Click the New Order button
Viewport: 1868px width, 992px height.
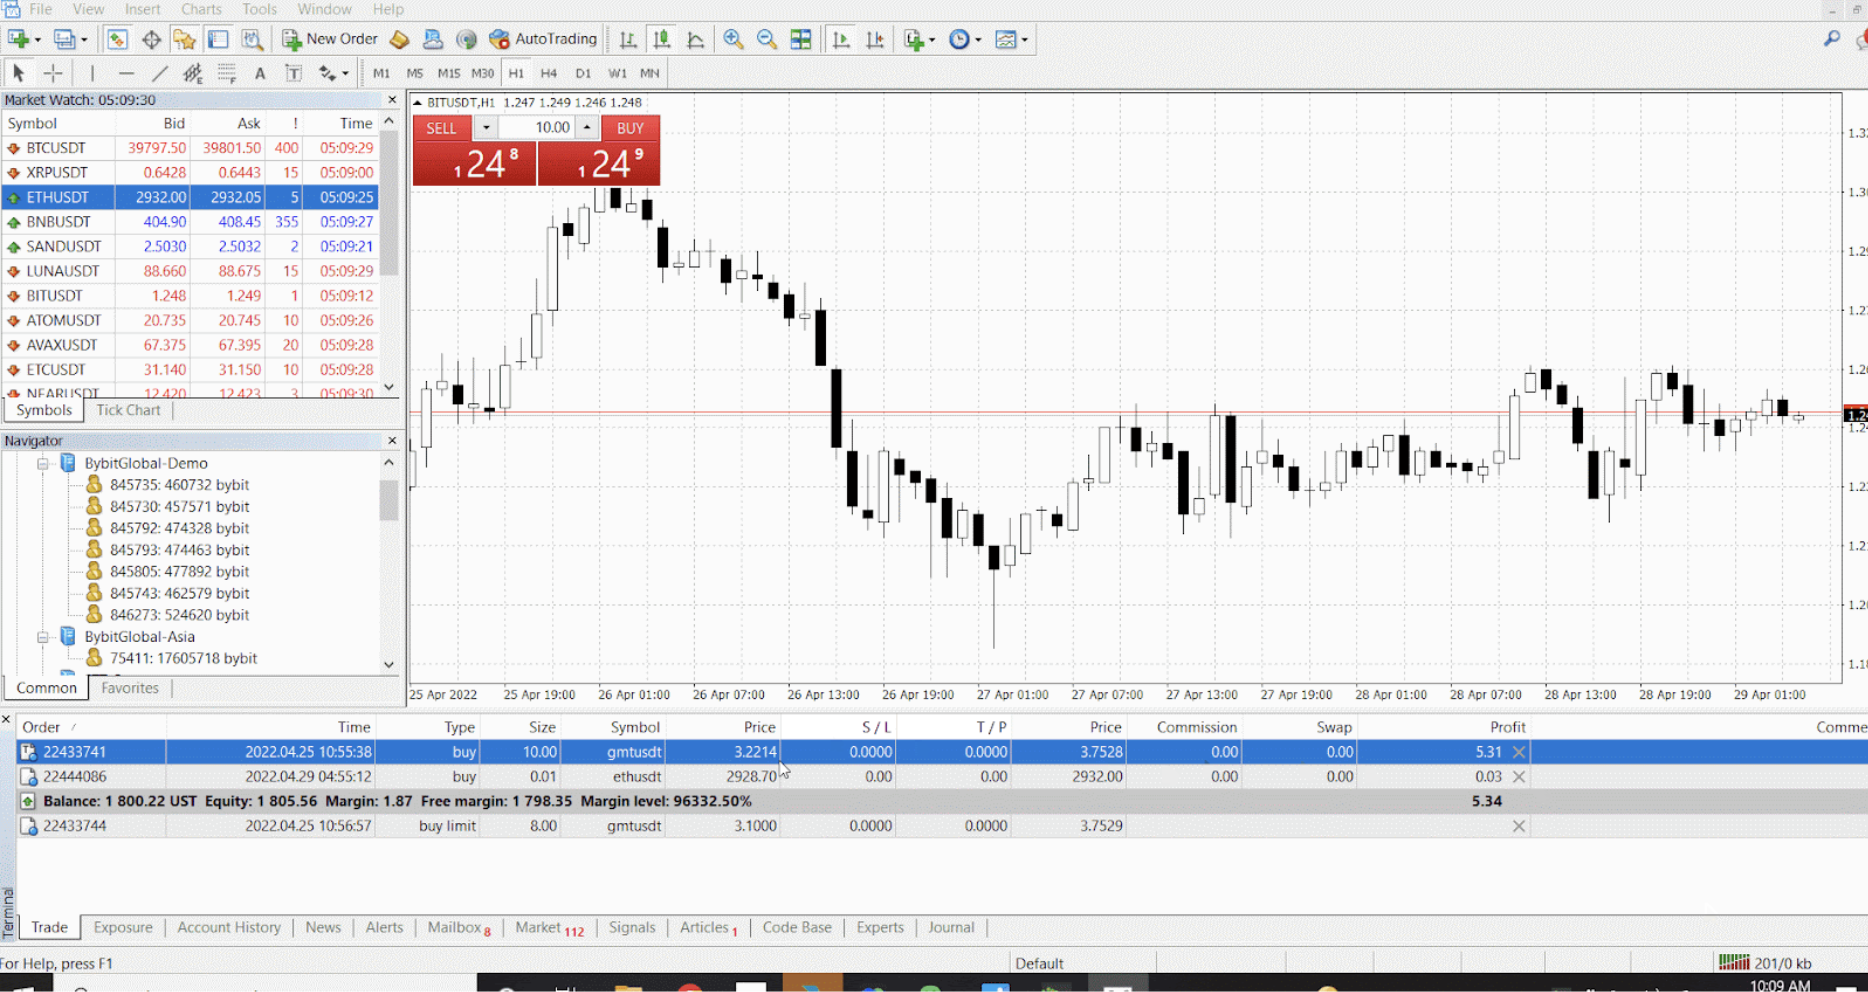coord(331,39)
